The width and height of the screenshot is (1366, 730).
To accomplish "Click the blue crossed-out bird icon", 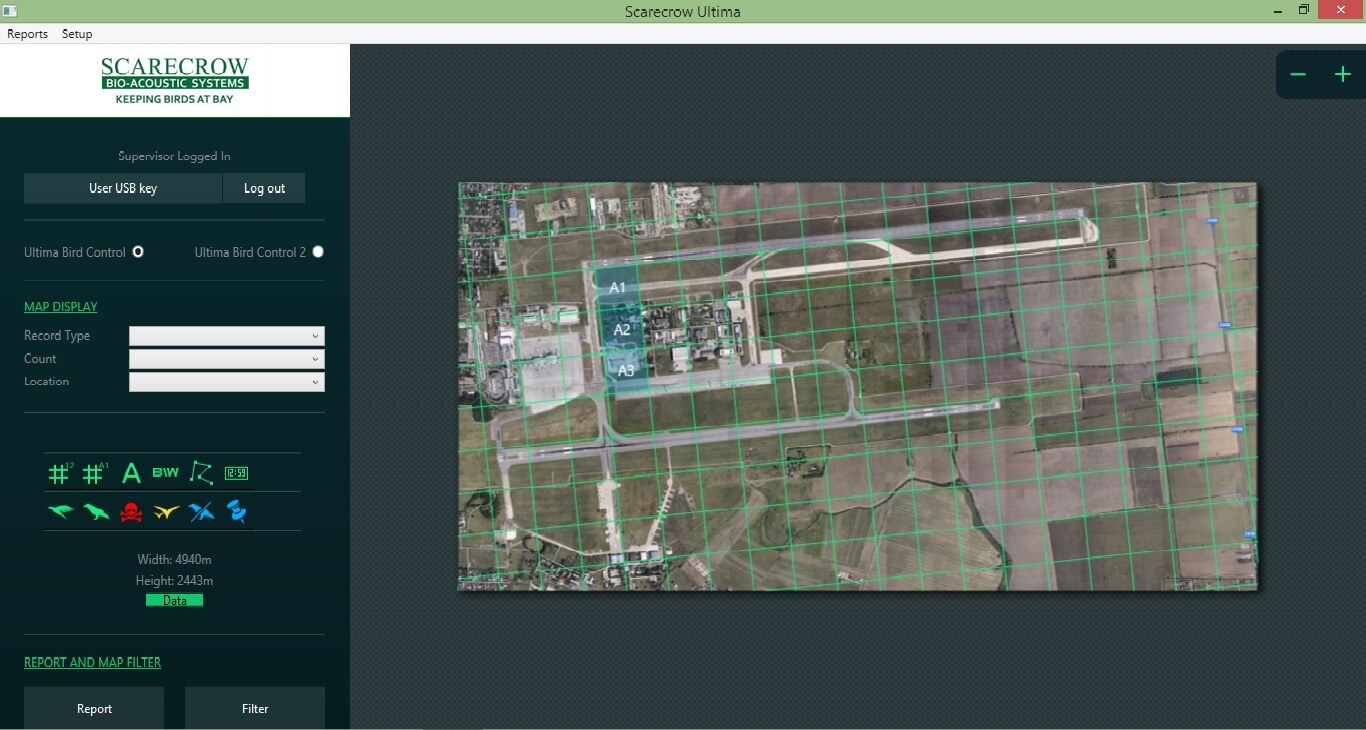I will tap(201, 512).
